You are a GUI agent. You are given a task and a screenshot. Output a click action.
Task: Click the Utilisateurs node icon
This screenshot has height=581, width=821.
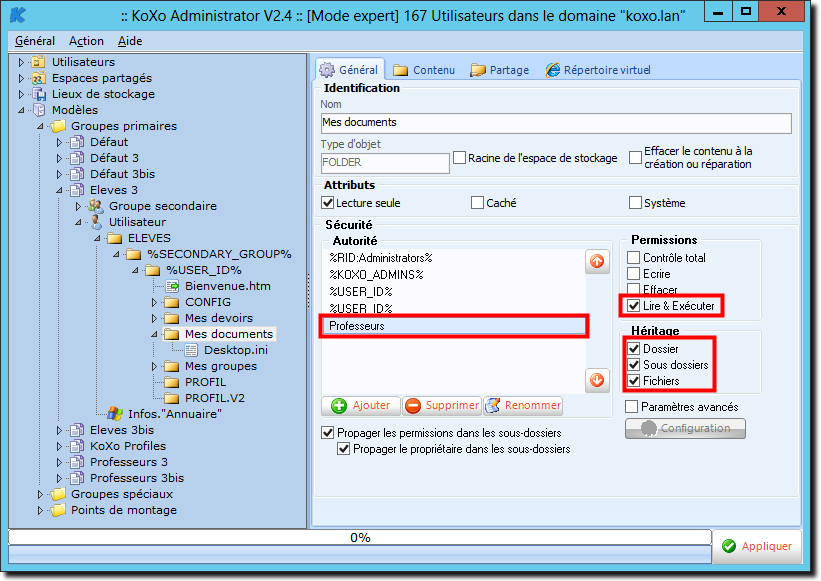pyautogui.click(x=38, y=62)
